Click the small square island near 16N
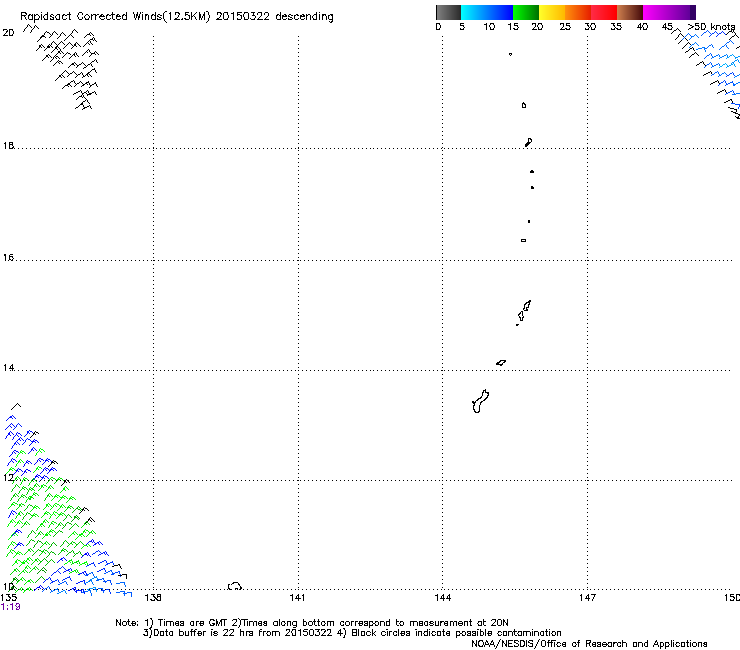 523,240
